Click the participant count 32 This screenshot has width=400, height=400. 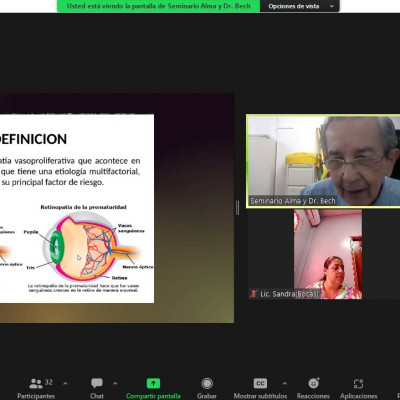click(49, 382)
